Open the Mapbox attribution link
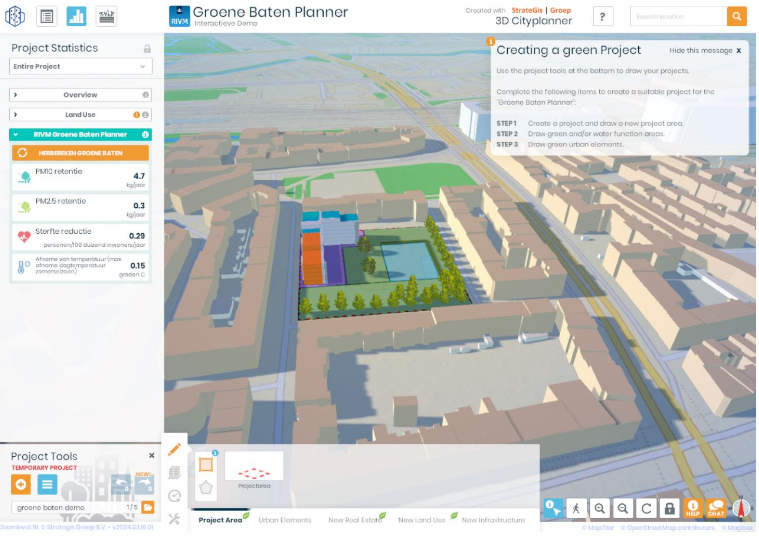The image size is (759, 536). tap(737, 528)
